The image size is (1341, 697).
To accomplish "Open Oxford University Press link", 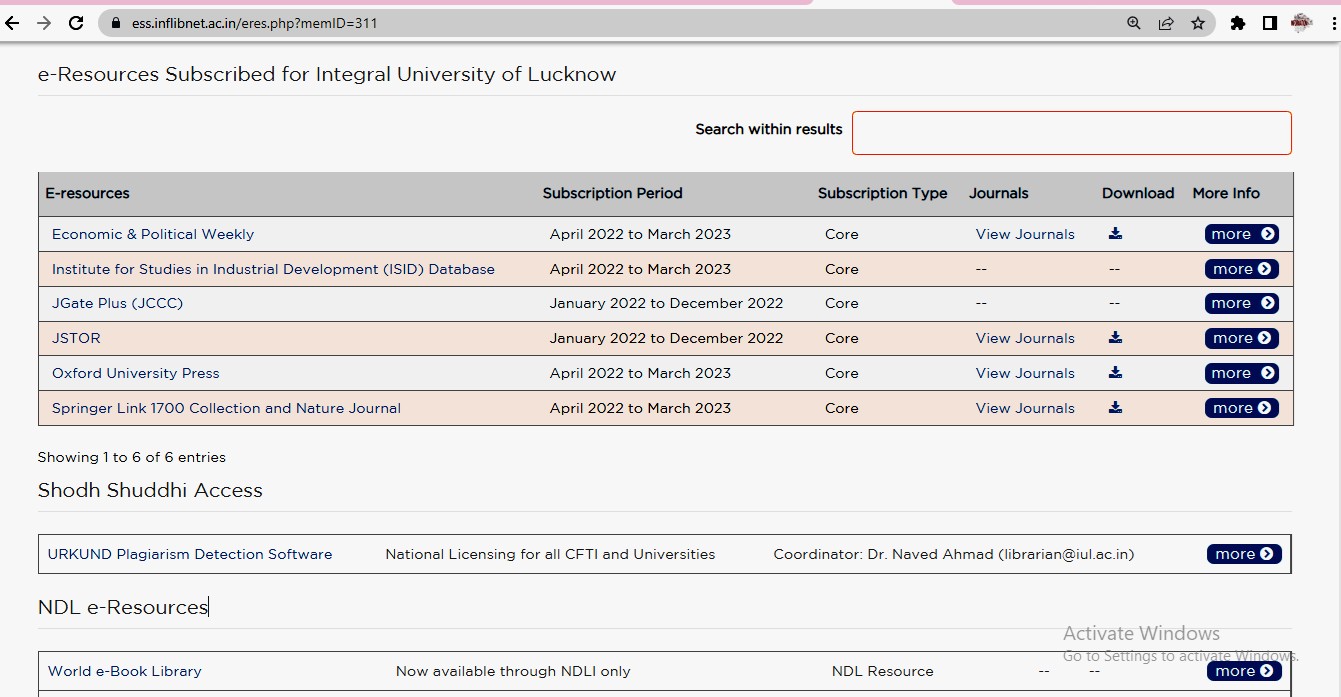I will click(x=136, y=373).
